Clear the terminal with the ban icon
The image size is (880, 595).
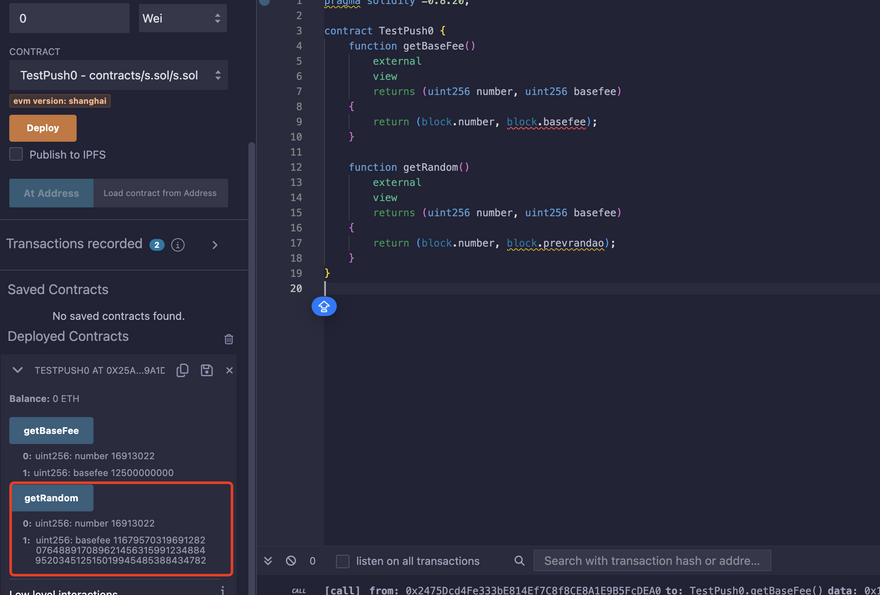pos(291,561)
